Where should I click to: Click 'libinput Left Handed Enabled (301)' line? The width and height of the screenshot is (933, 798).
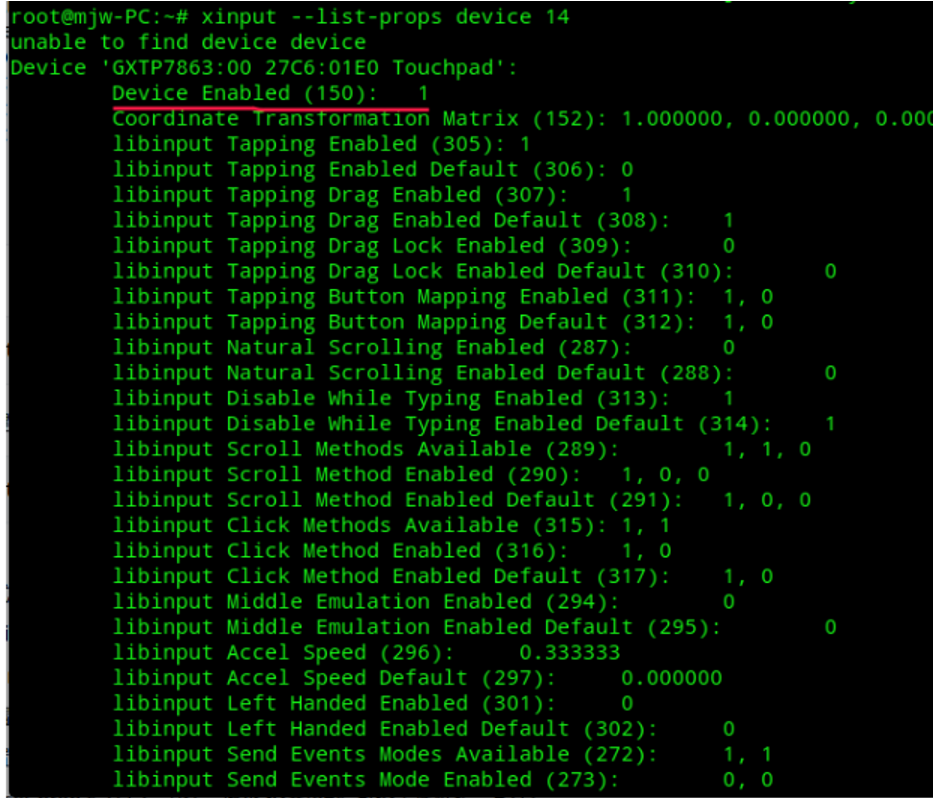point(334,704)
